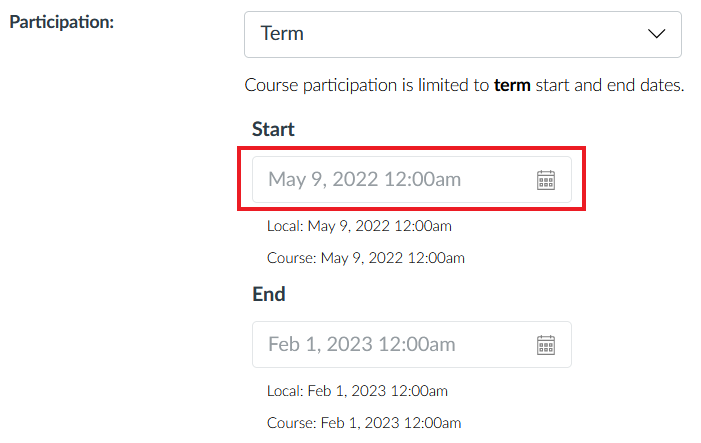The image size is (701, 443).
Task: Click the Start heading
Action: (273, 129)
